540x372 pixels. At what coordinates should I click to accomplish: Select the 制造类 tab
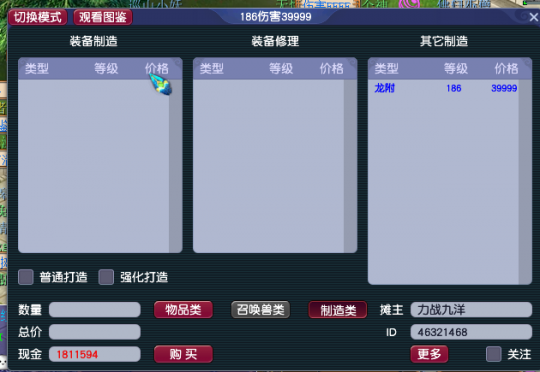[x=338, y=310]
